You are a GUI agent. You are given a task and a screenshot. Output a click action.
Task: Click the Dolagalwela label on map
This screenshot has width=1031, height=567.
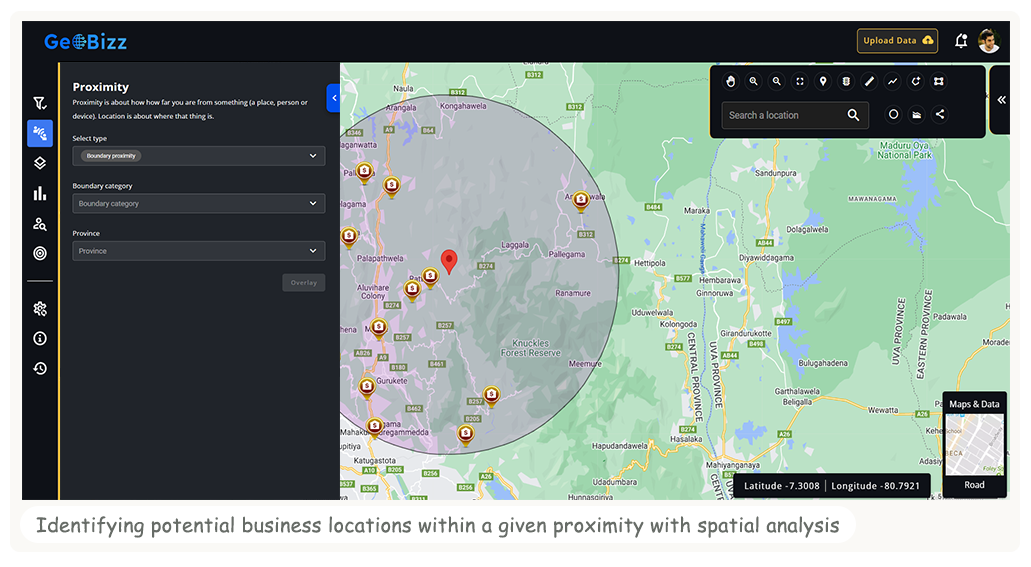tap(807, 230)
